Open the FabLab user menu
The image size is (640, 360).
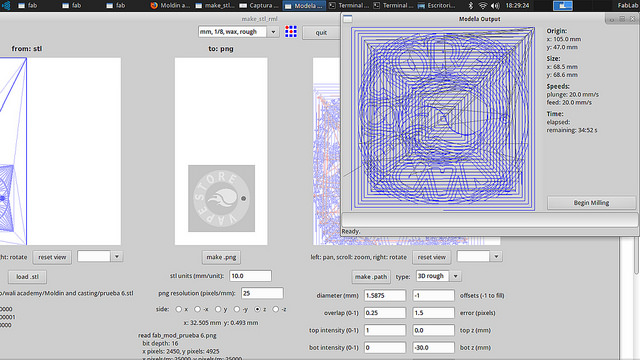point(628,5)
